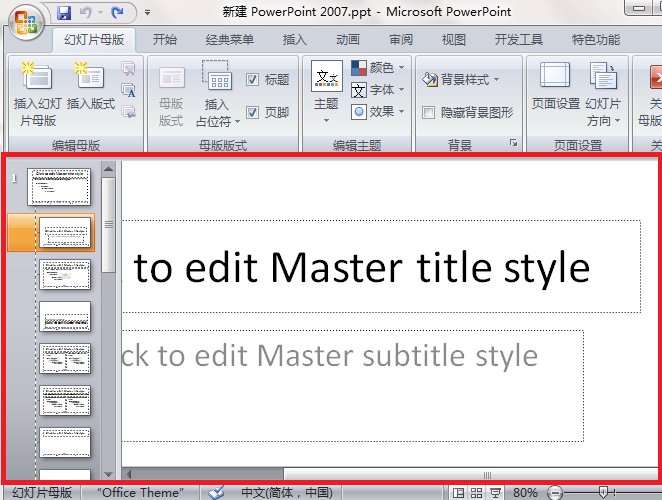Click the spell check icon in status bar

pyautogui.click(x=216, y=492)
